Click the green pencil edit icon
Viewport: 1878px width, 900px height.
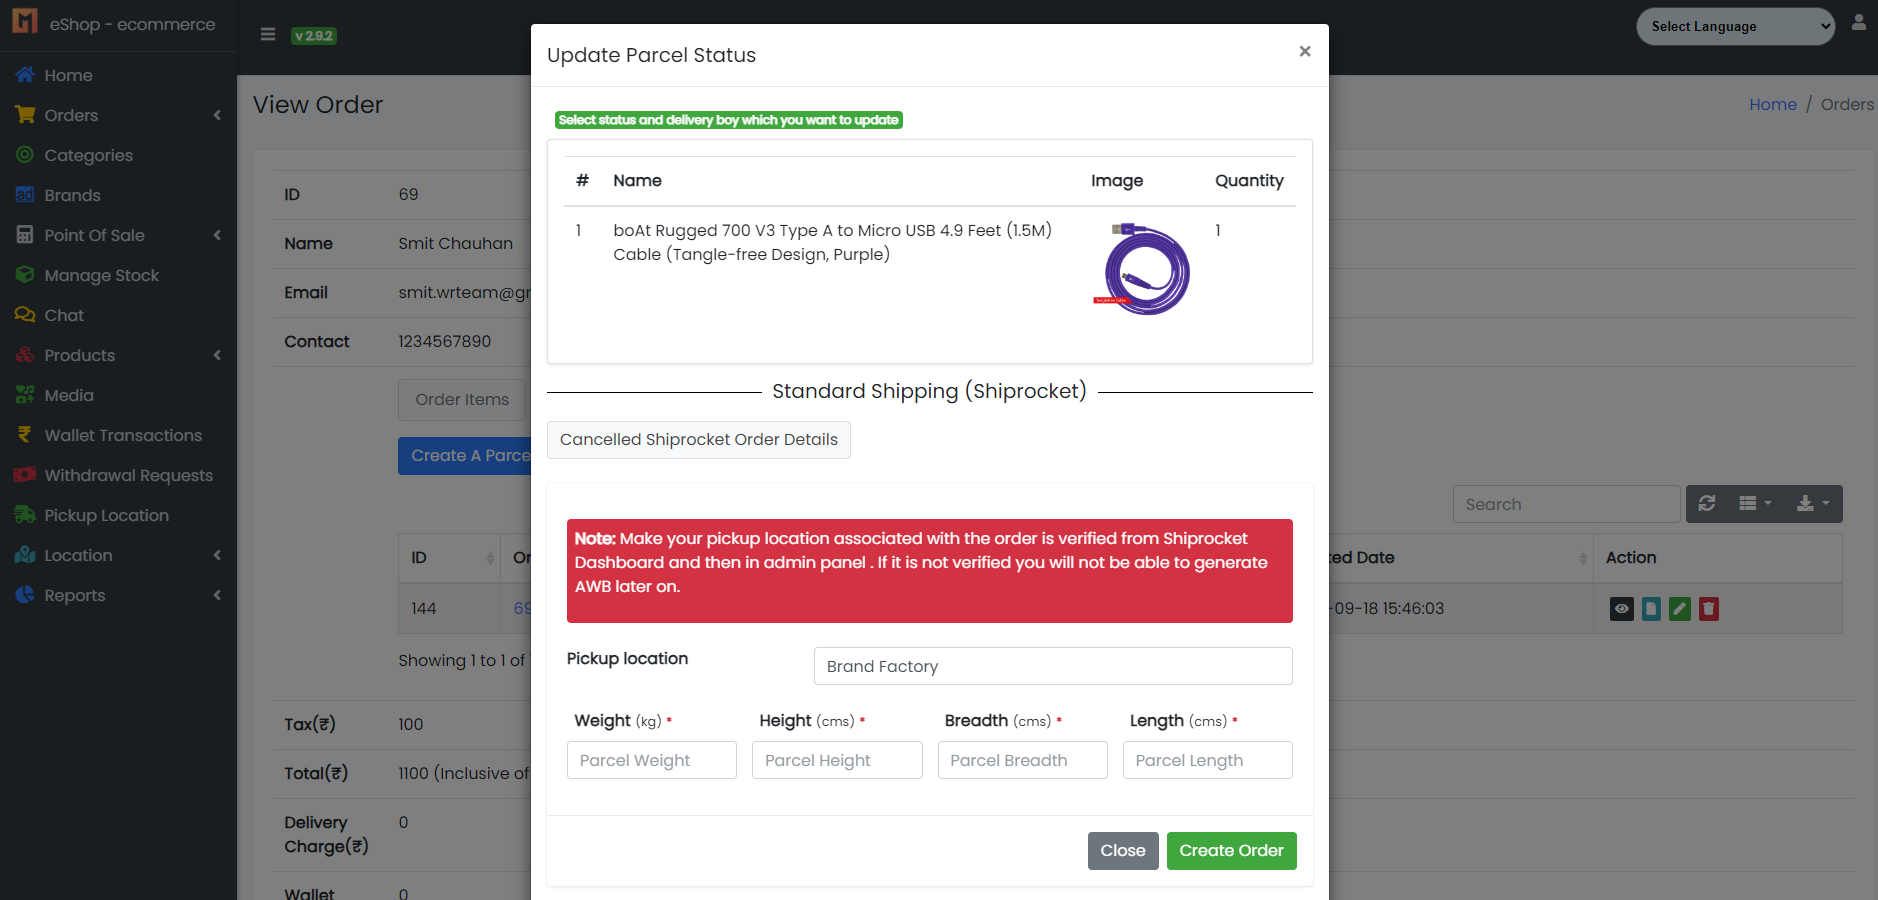pos(1680,609)
